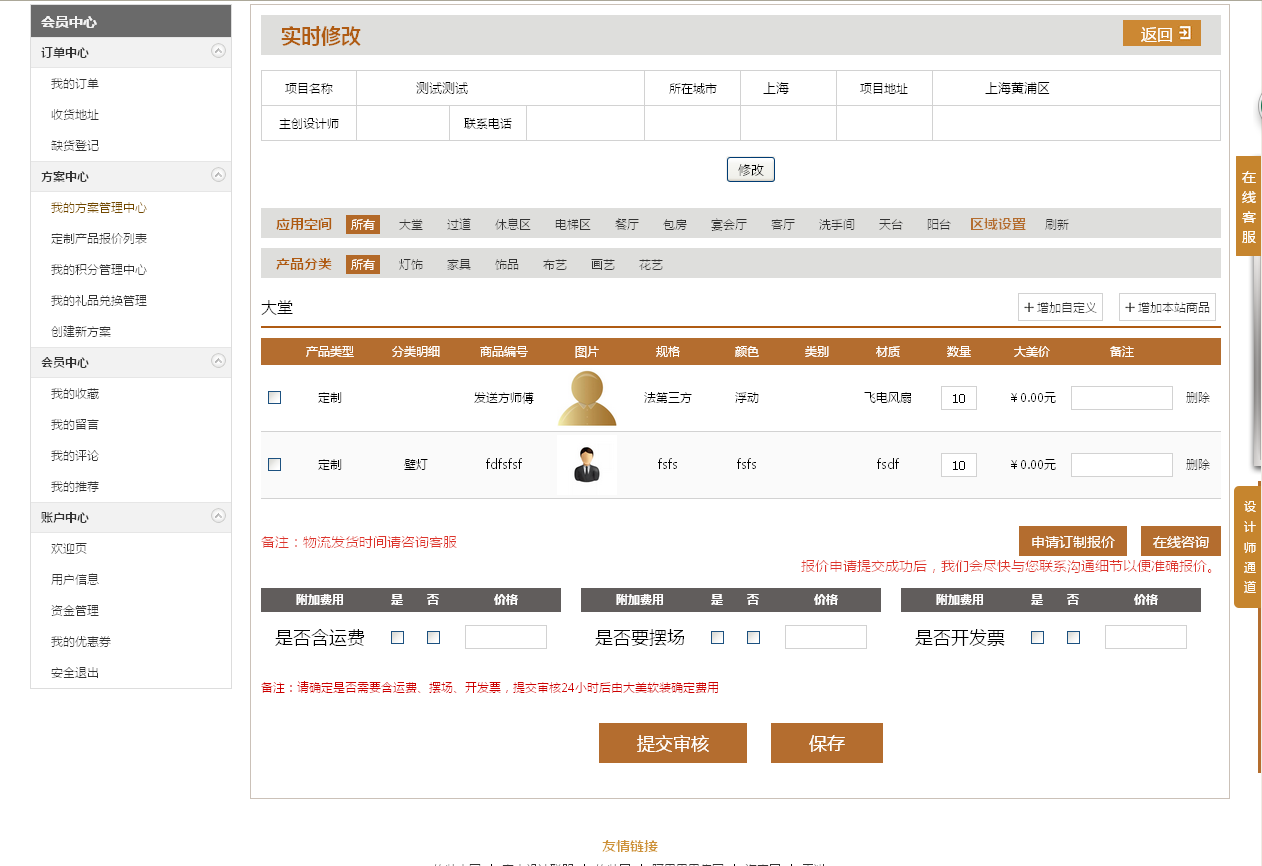Collapse the 方案中心 section
Image resolution: width=1262 pixels, height=866 pixels.
[218, 176]
